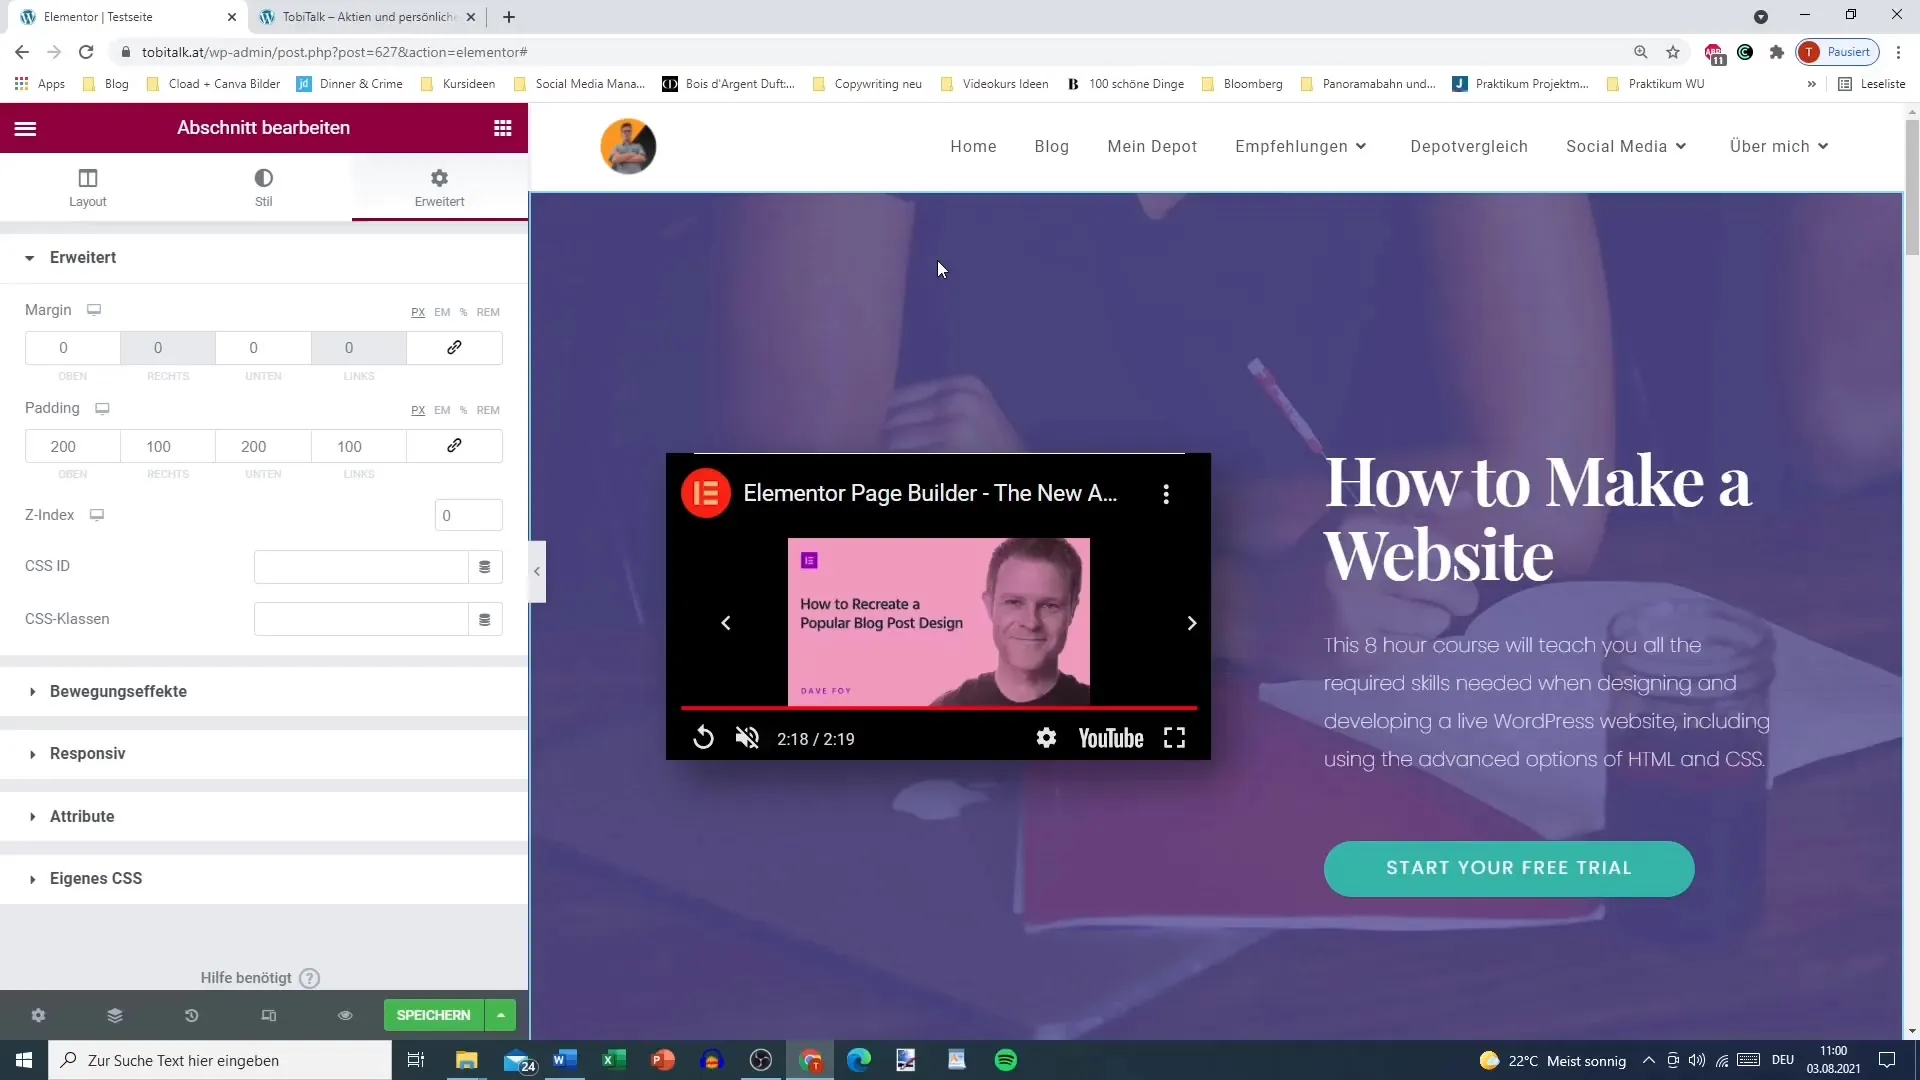Image resolution: width=1920 pixels, height=1080 pixels.
Task: Expand the Bewegungseffekte section
Action: 119,691
